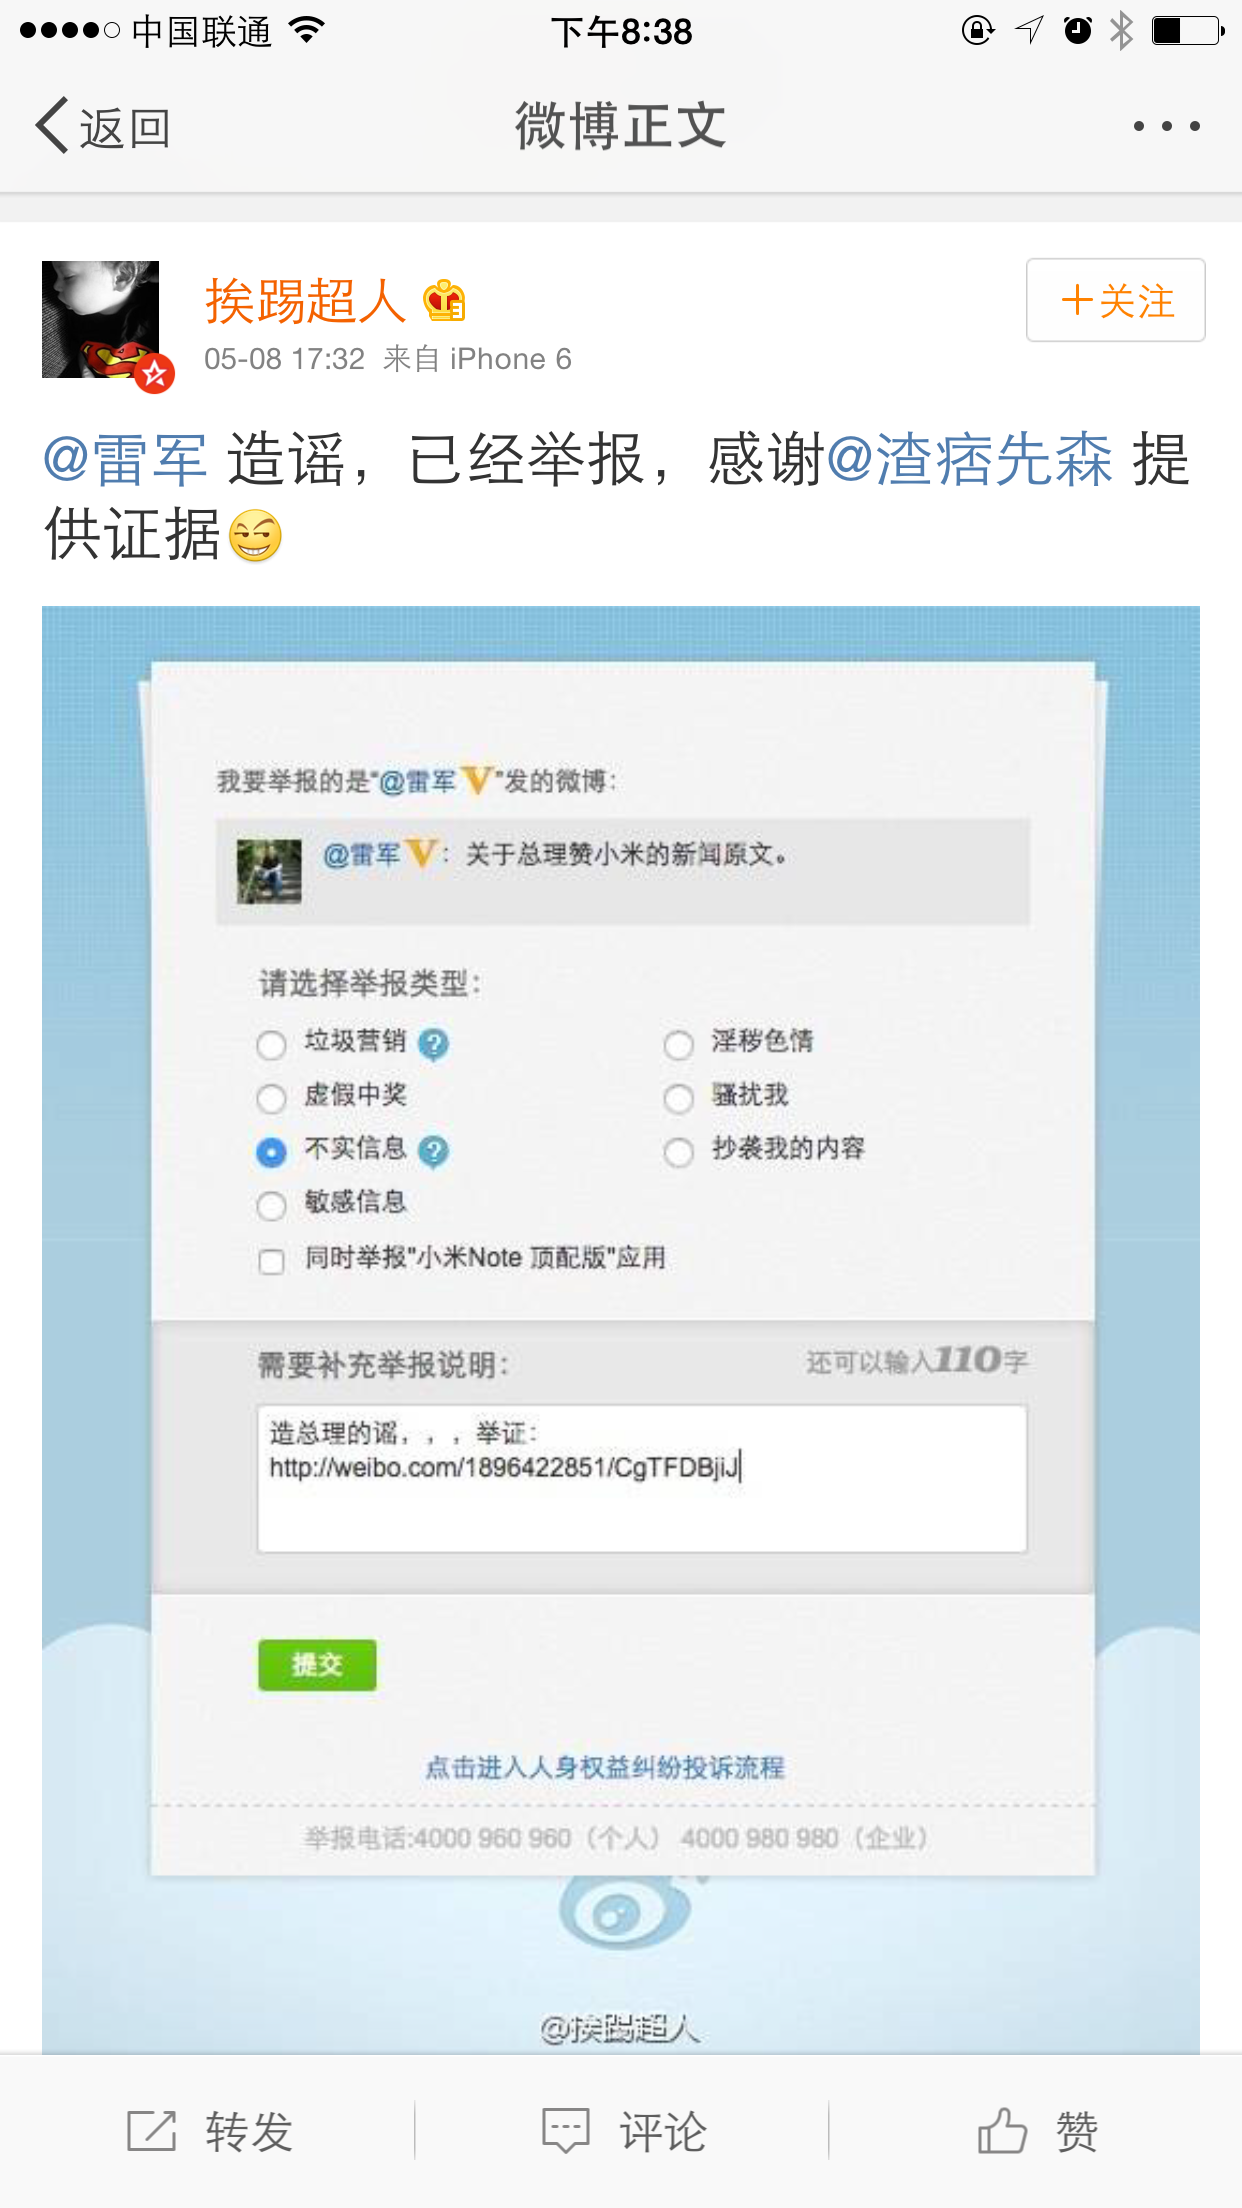Tap the smirking emoji in post
Image resolution: width=1242 pixels, height=2208 pixels.
(x=255, y=536)
